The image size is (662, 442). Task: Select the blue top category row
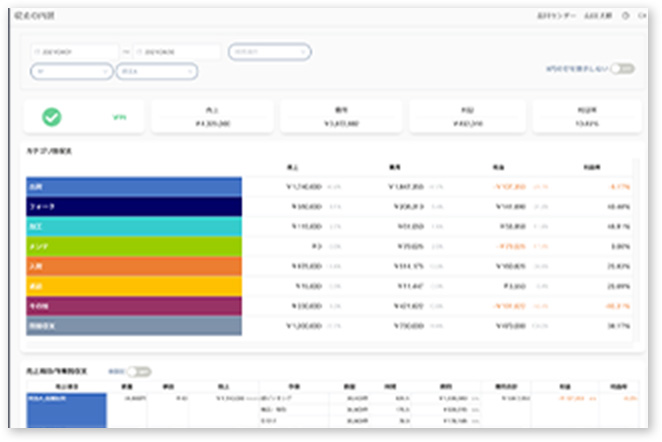tap(134, 186)
